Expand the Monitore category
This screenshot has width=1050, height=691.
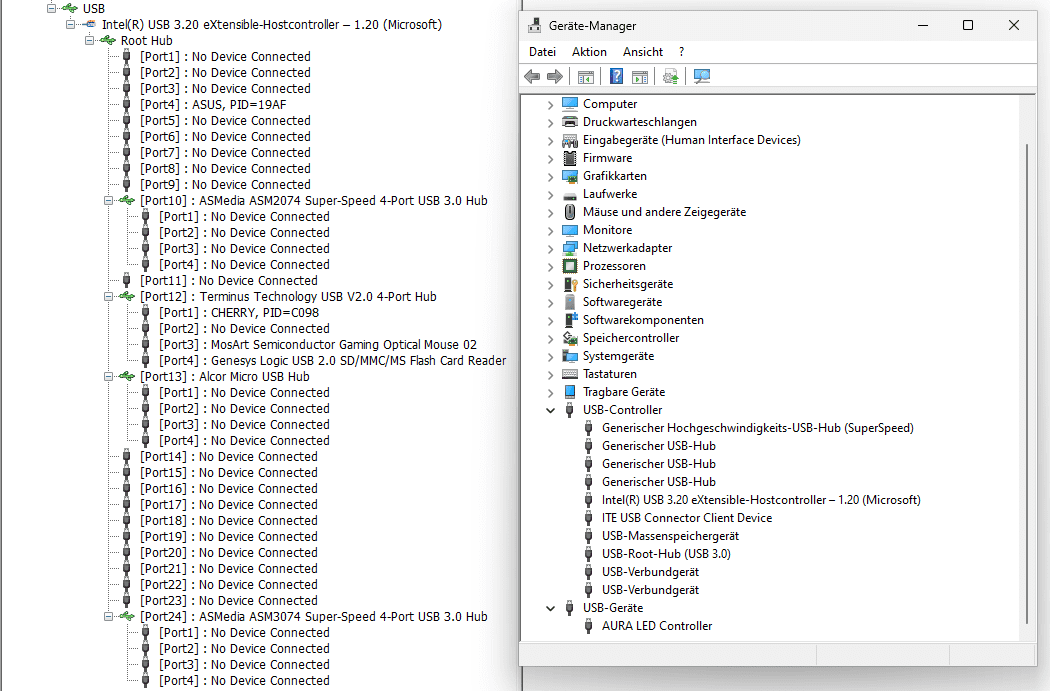click(x=550, y=230)
